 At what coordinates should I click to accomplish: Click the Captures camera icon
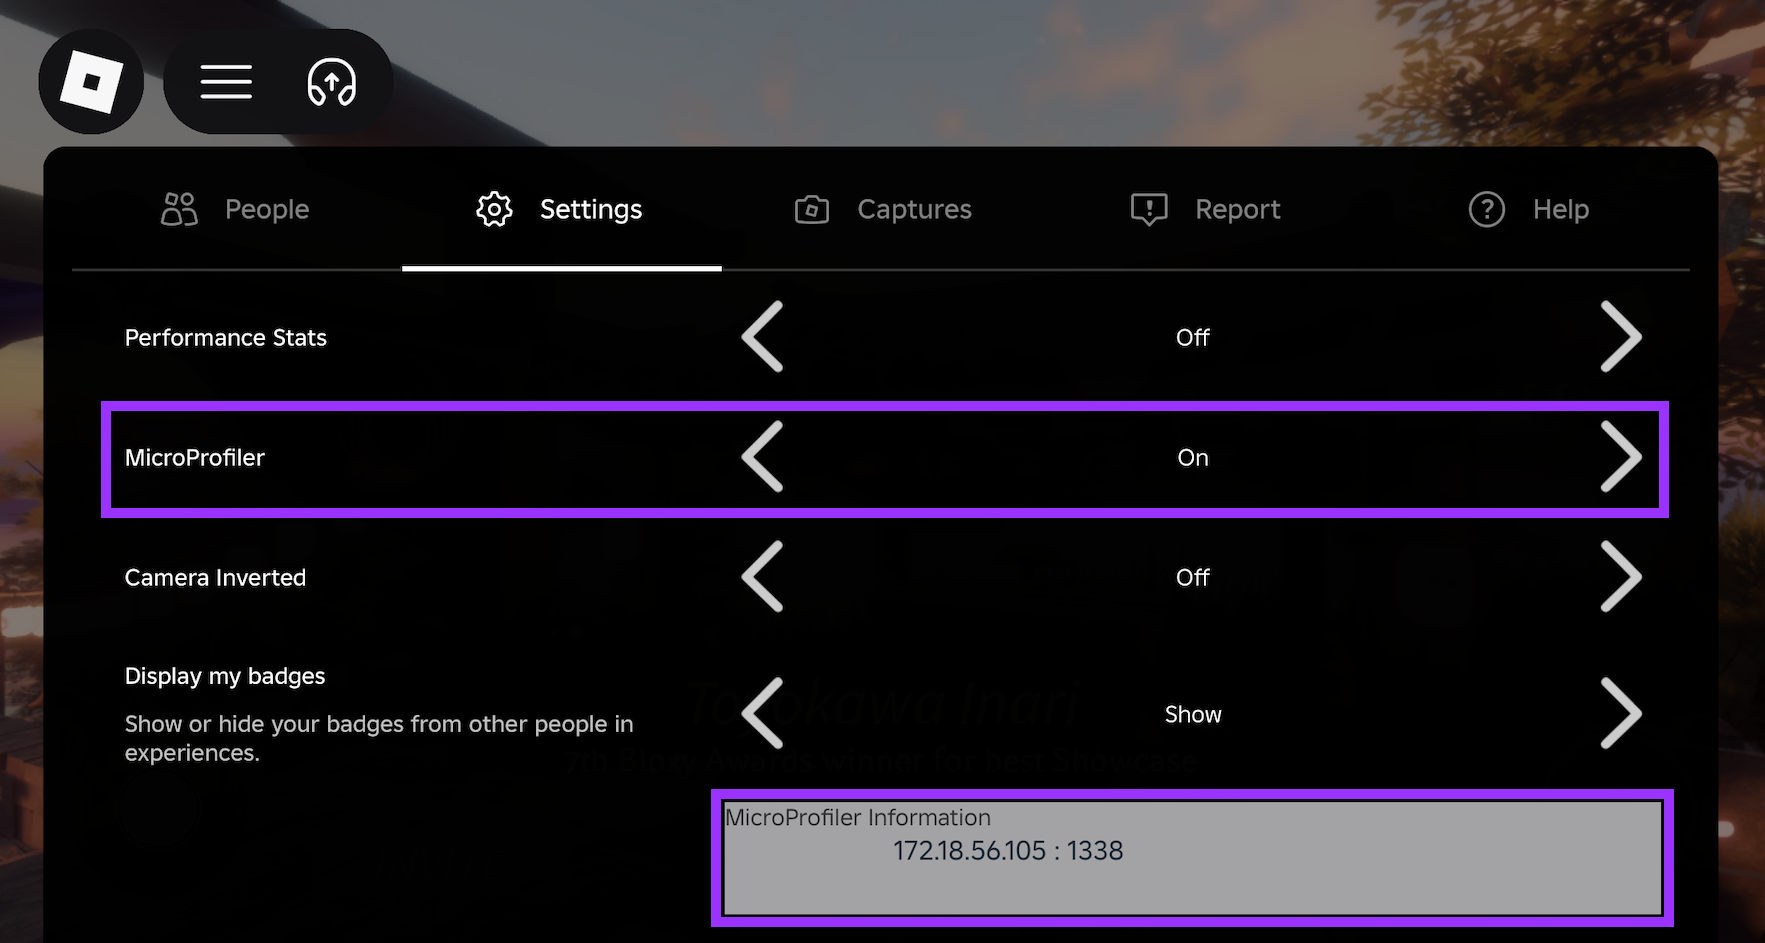click(812, 209)
